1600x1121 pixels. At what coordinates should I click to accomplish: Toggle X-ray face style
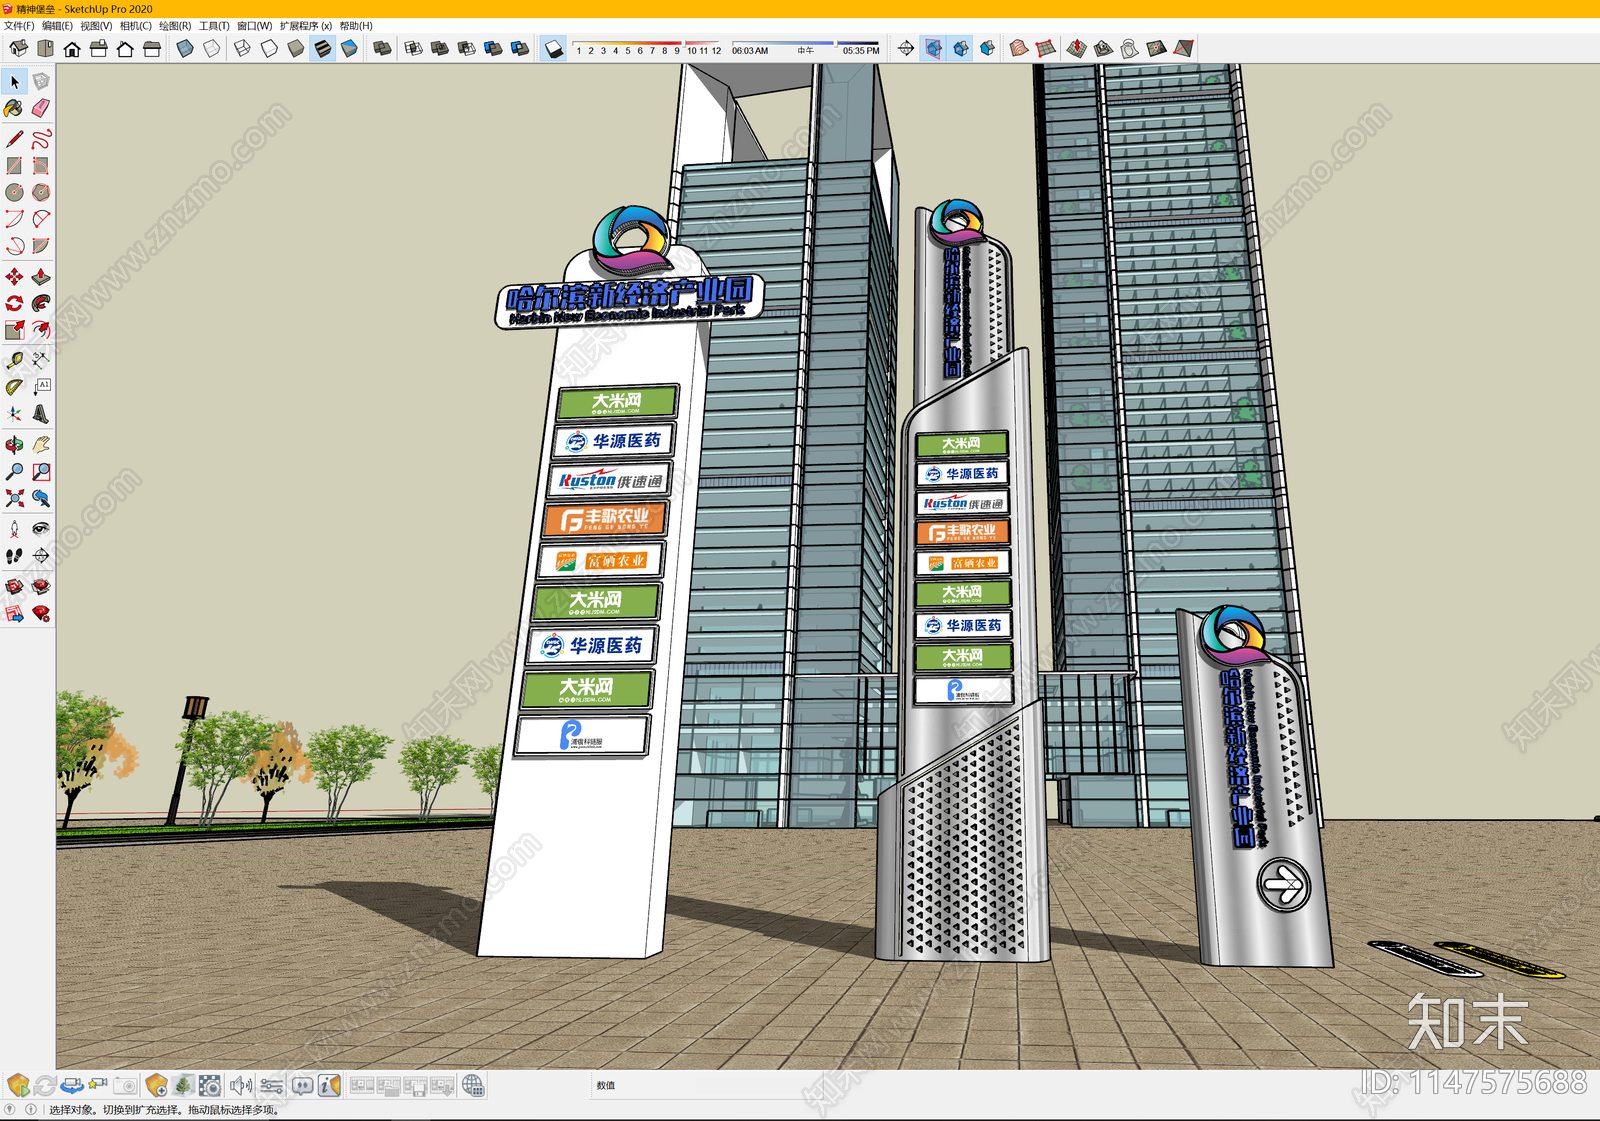pos(185,48)
